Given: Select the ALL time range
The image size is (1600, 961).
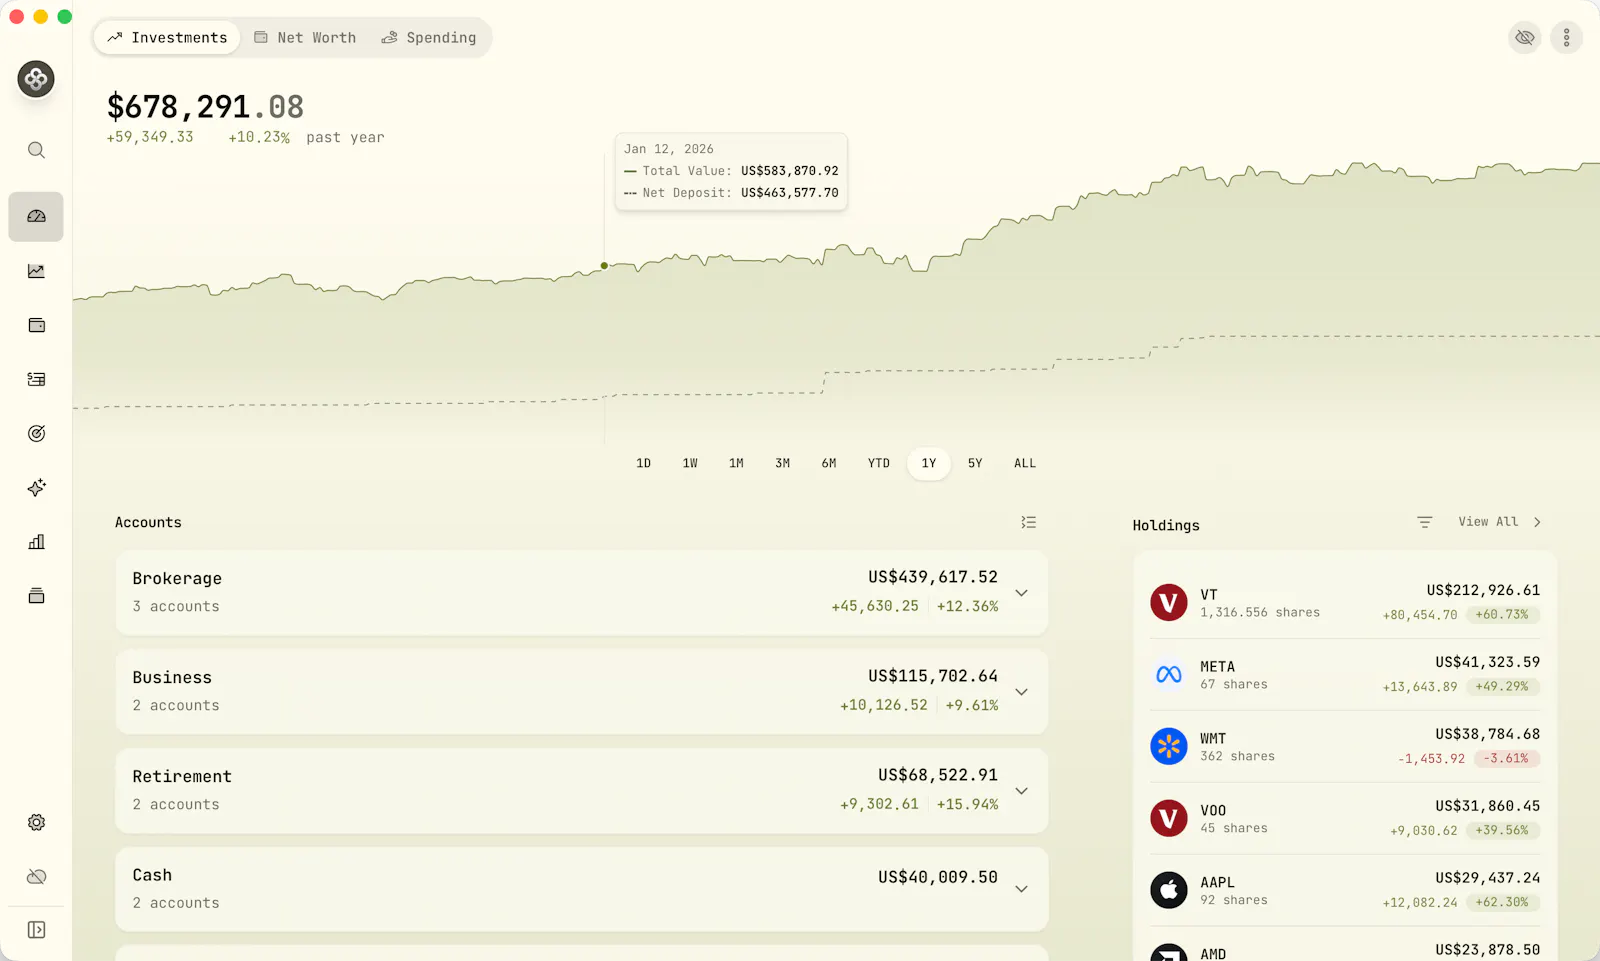Looking at the screenshot, I should point(1025,463).
